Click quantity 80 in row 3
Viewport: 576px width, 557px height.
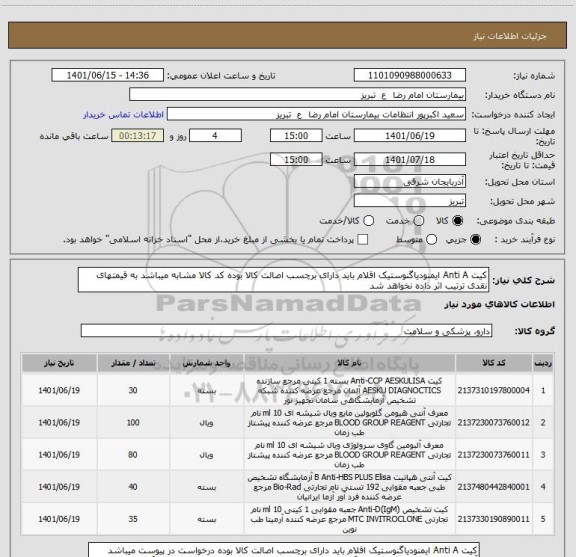point(133,455)
